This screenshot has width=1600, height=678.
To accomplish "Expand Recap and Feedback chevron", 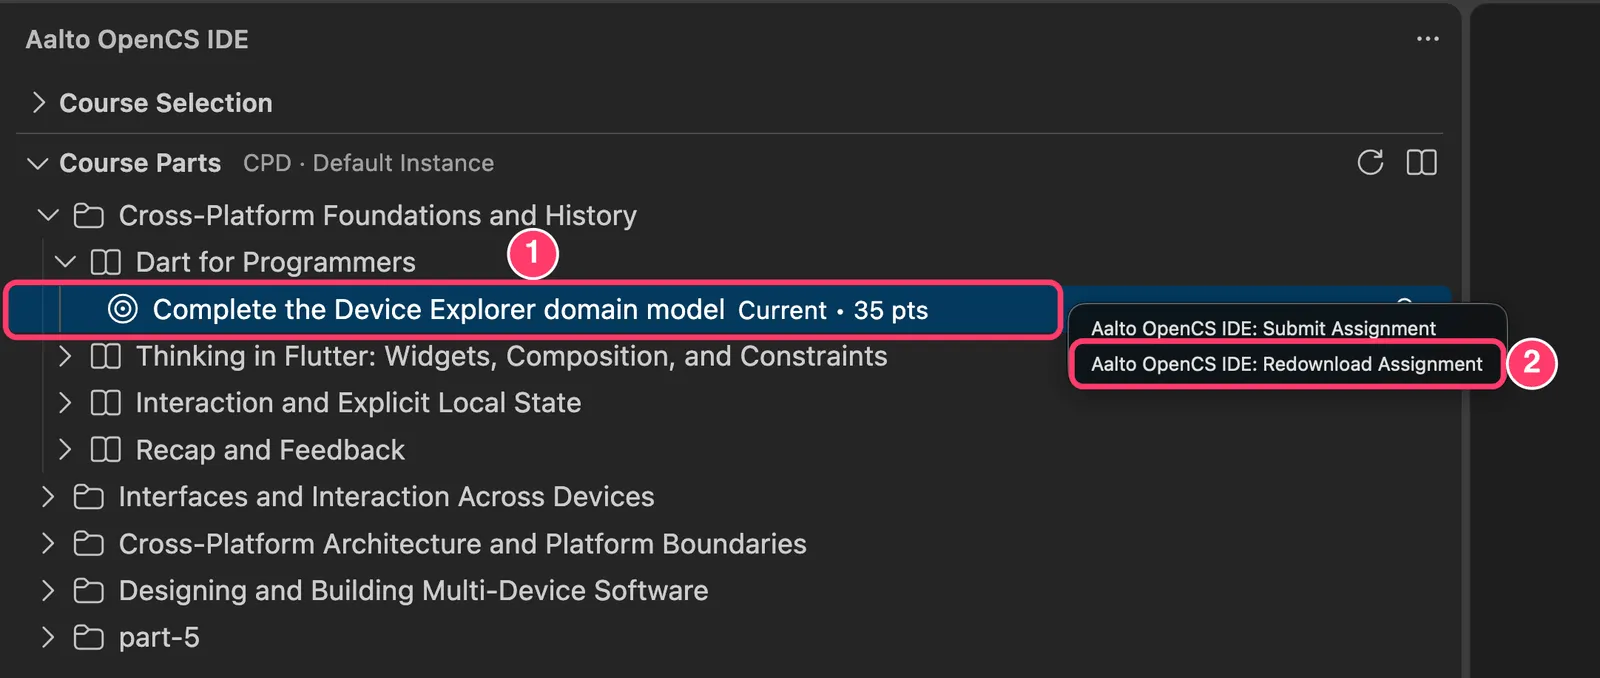I will click(x=65, y=450).
